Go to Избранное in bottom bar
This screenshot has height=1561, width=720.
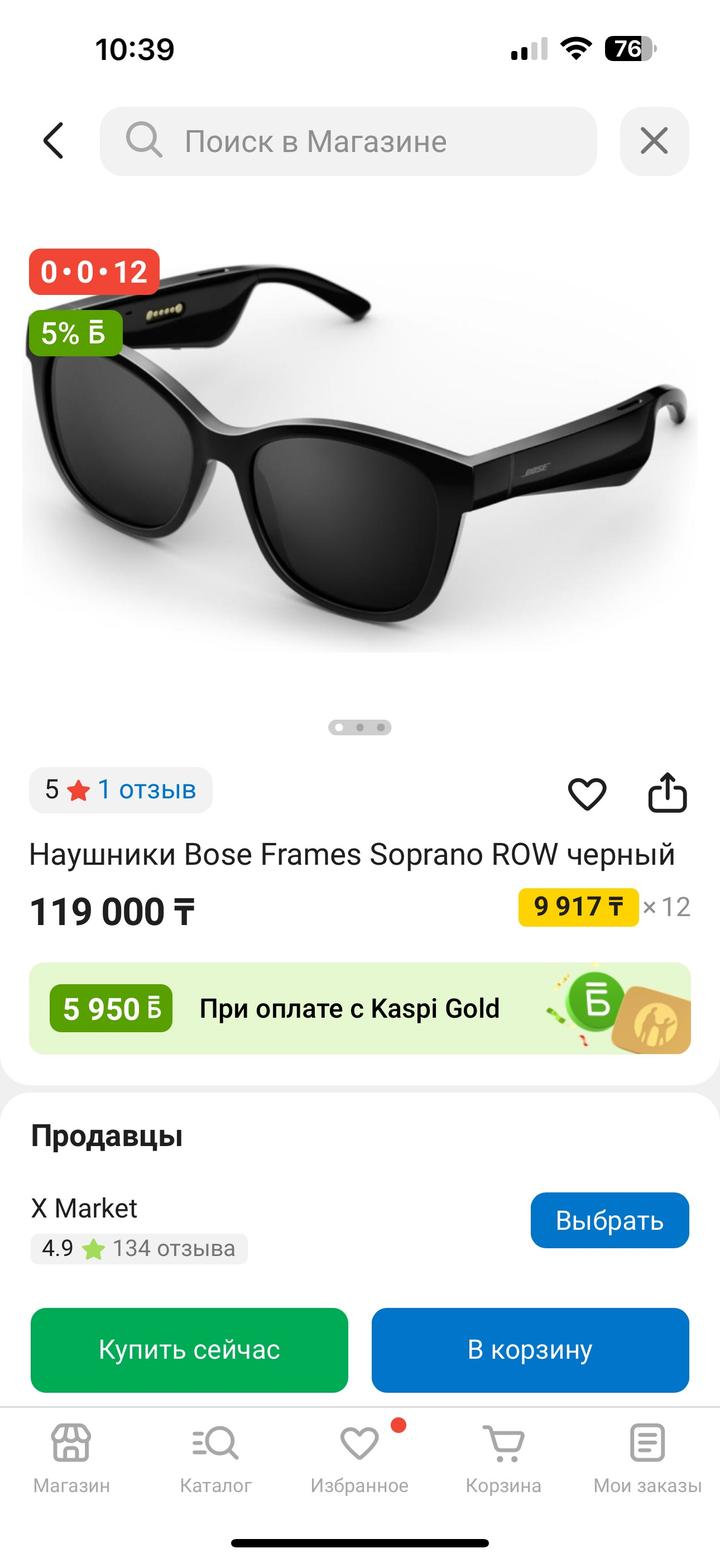[359, 1459]
